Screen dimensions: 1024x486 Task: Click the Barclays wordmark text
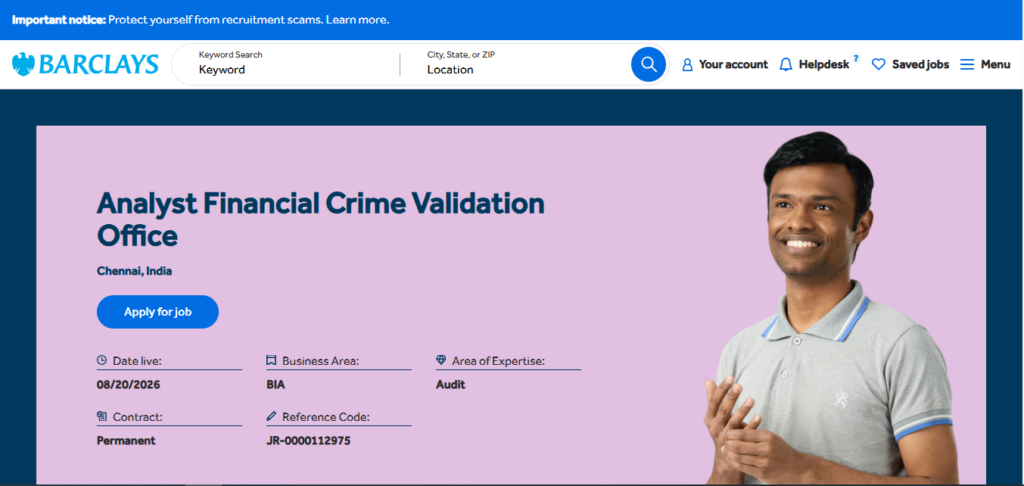(x=99, y=65)
